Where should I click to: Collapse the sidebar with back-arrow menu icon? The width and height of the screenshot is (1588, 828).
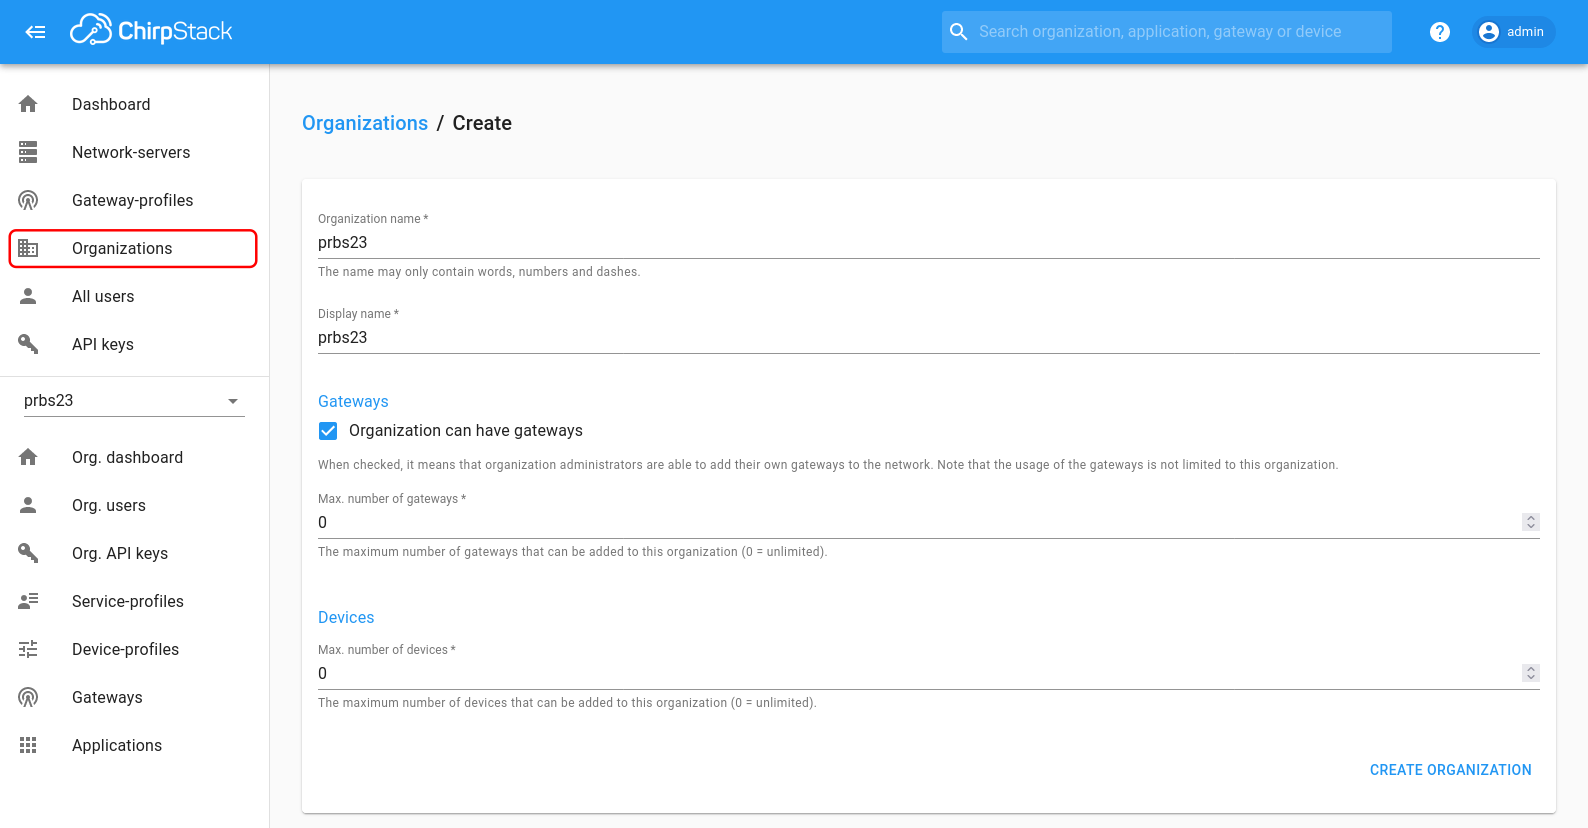(x=35, y=32)
